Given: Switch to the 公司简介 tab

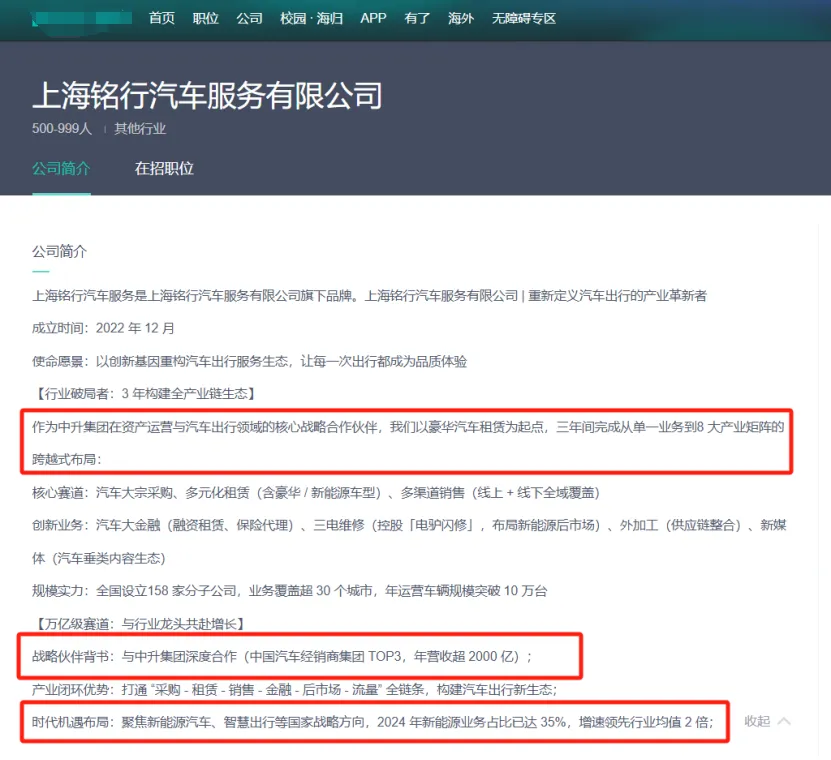Looking at the screenshot, I should point(60,169).
